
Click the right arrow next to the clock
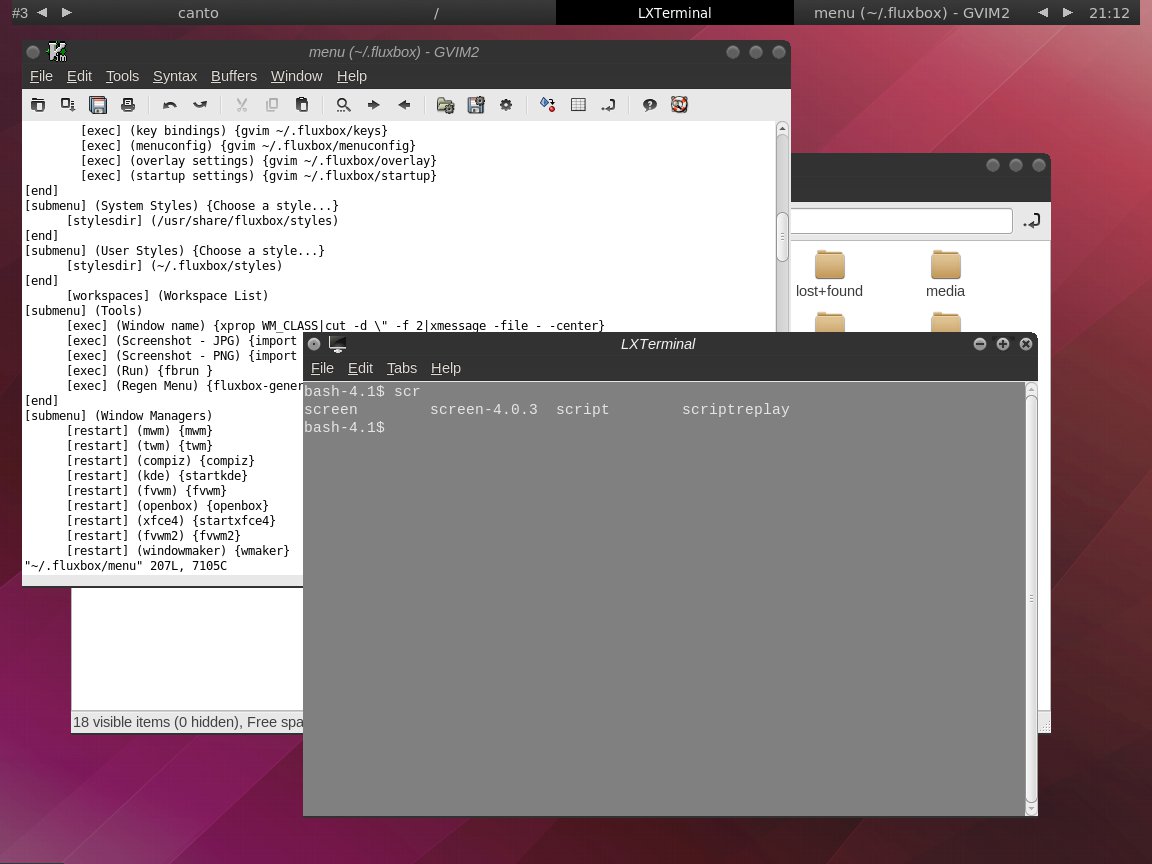tap(1068, 12)
